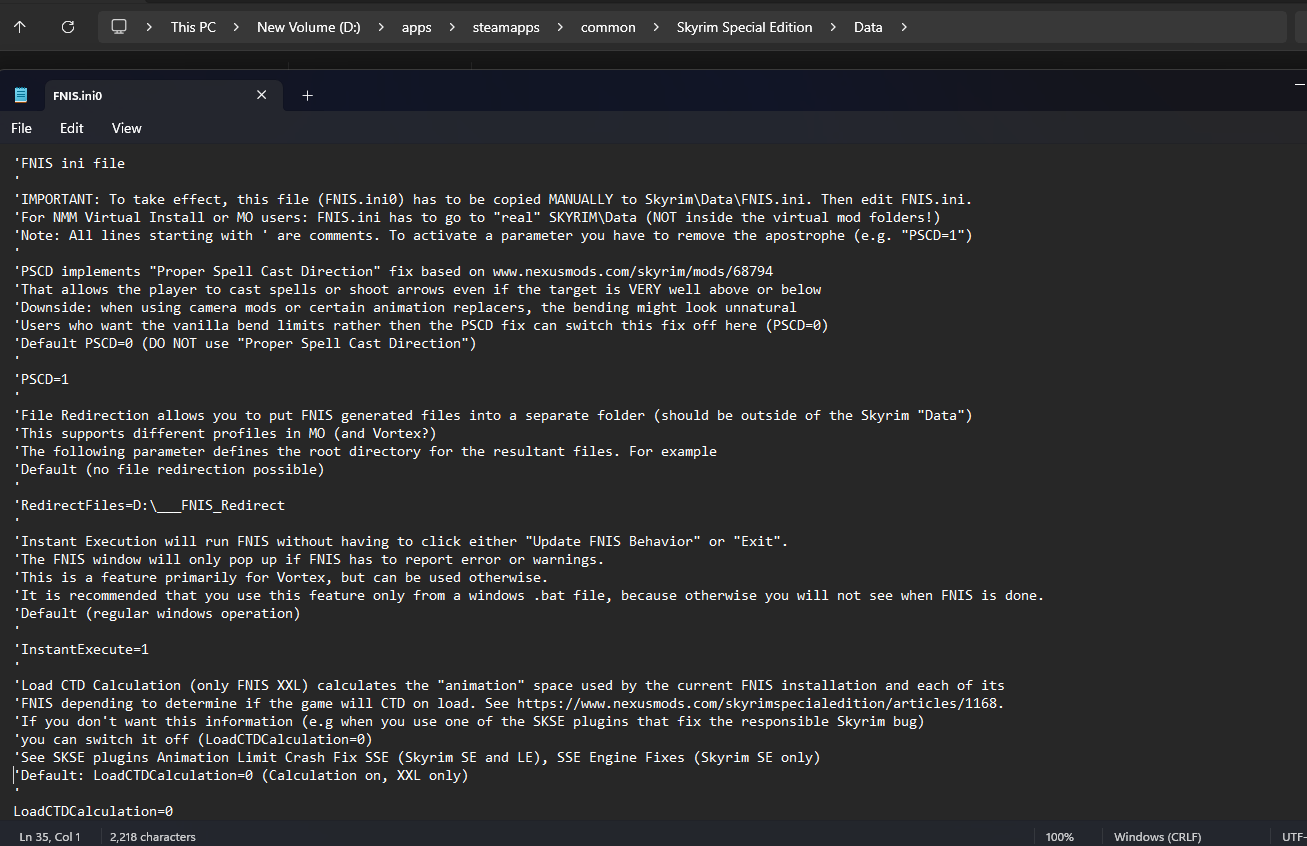Image resolution: width=1307 pixels, height=846 pixels.
Task: Place cursor on the LoadCTDCalculation=0 line
Action: tap(93, 811)
